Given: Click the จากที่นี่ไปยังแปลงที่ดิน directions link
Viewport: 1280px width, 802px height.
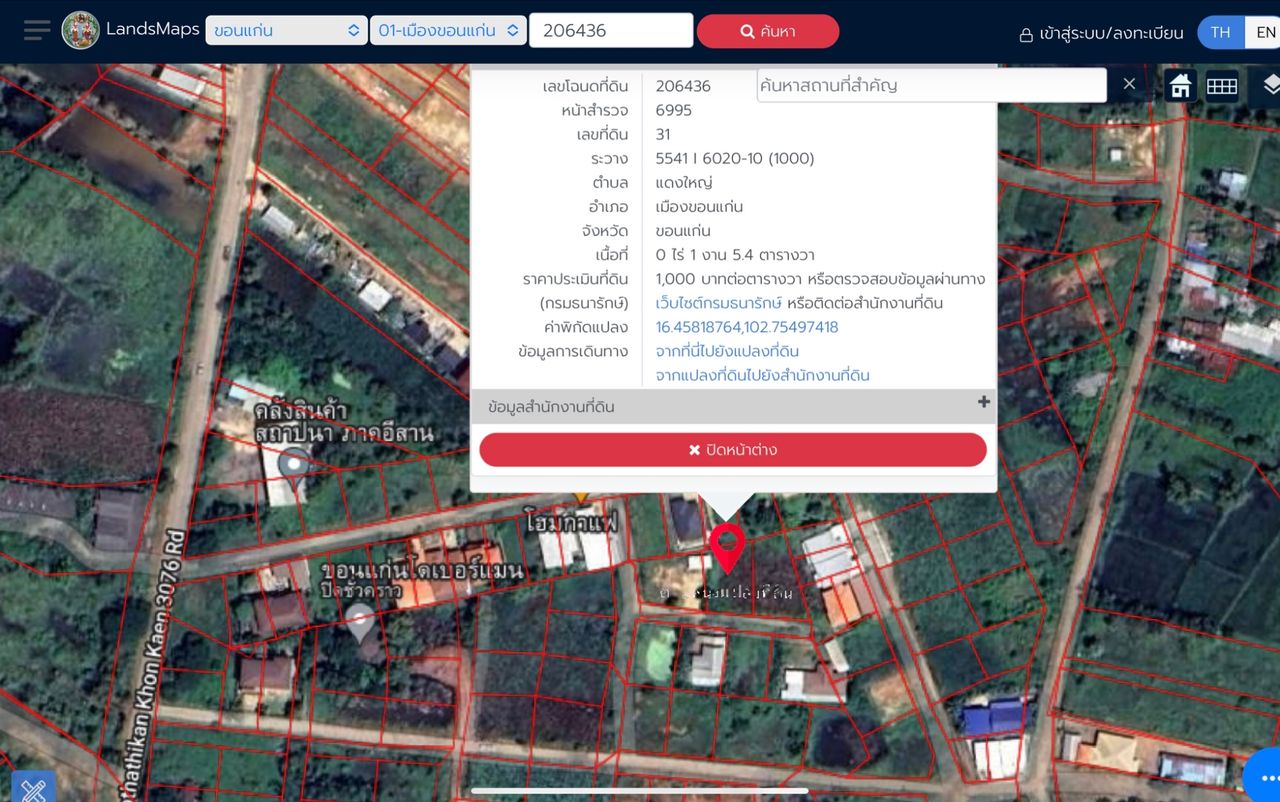Looking at the screenshot, I should [726, 351].
